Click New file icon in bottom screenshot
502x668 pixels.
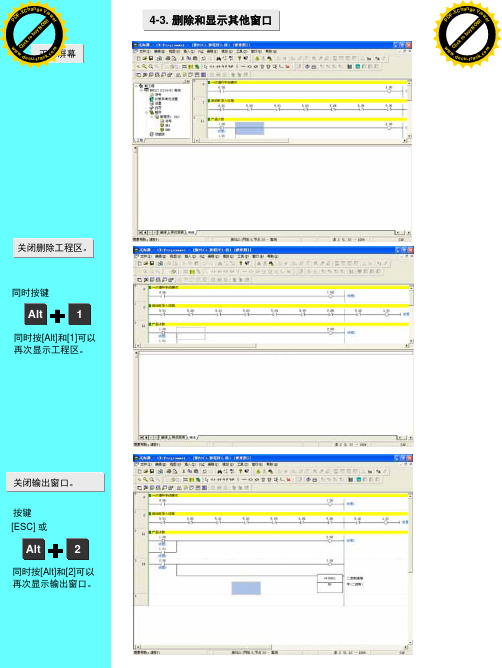point(140,472)
